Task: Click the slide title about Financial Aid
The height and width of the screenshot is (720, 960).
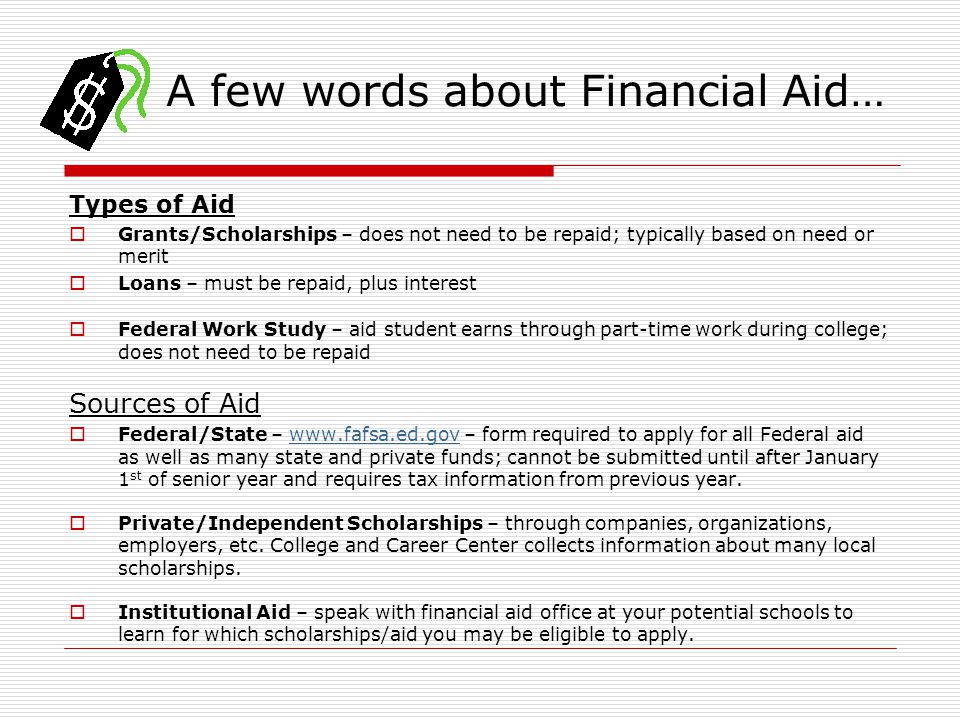Action: point(525,91)
